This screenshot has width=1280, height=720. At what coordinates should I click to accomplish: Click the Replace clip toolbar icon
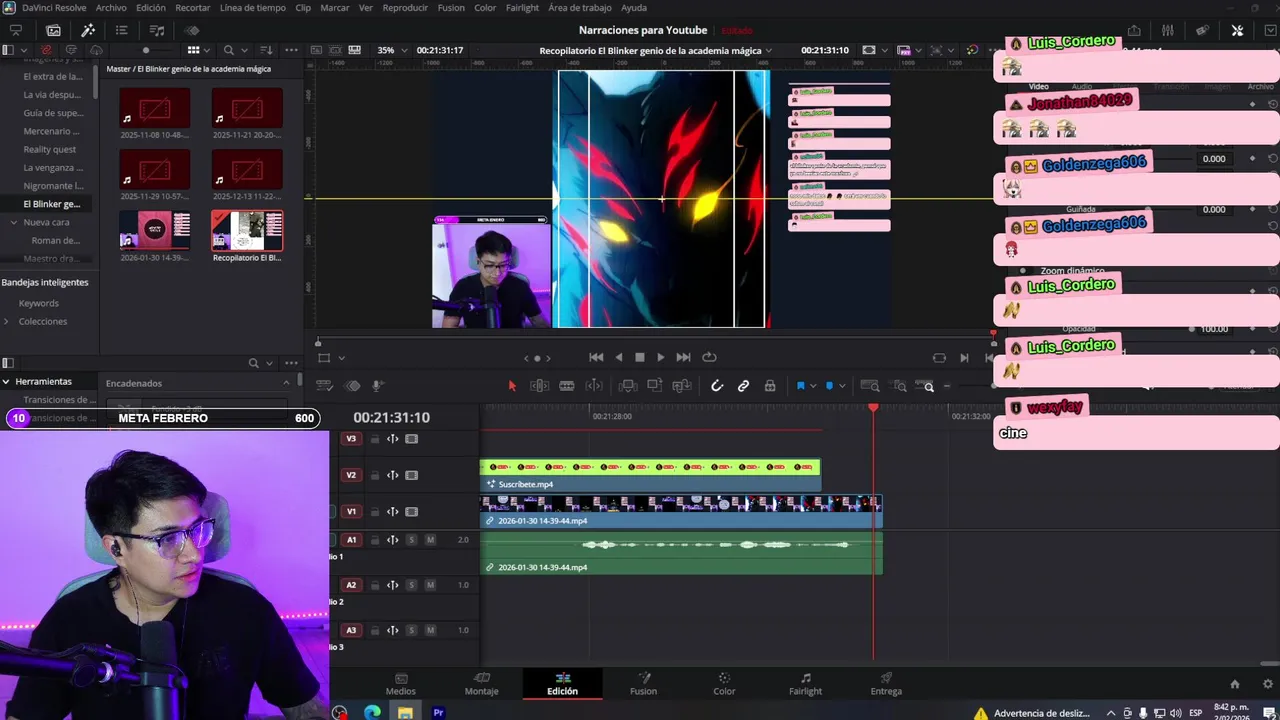click(x=682, y=386)
